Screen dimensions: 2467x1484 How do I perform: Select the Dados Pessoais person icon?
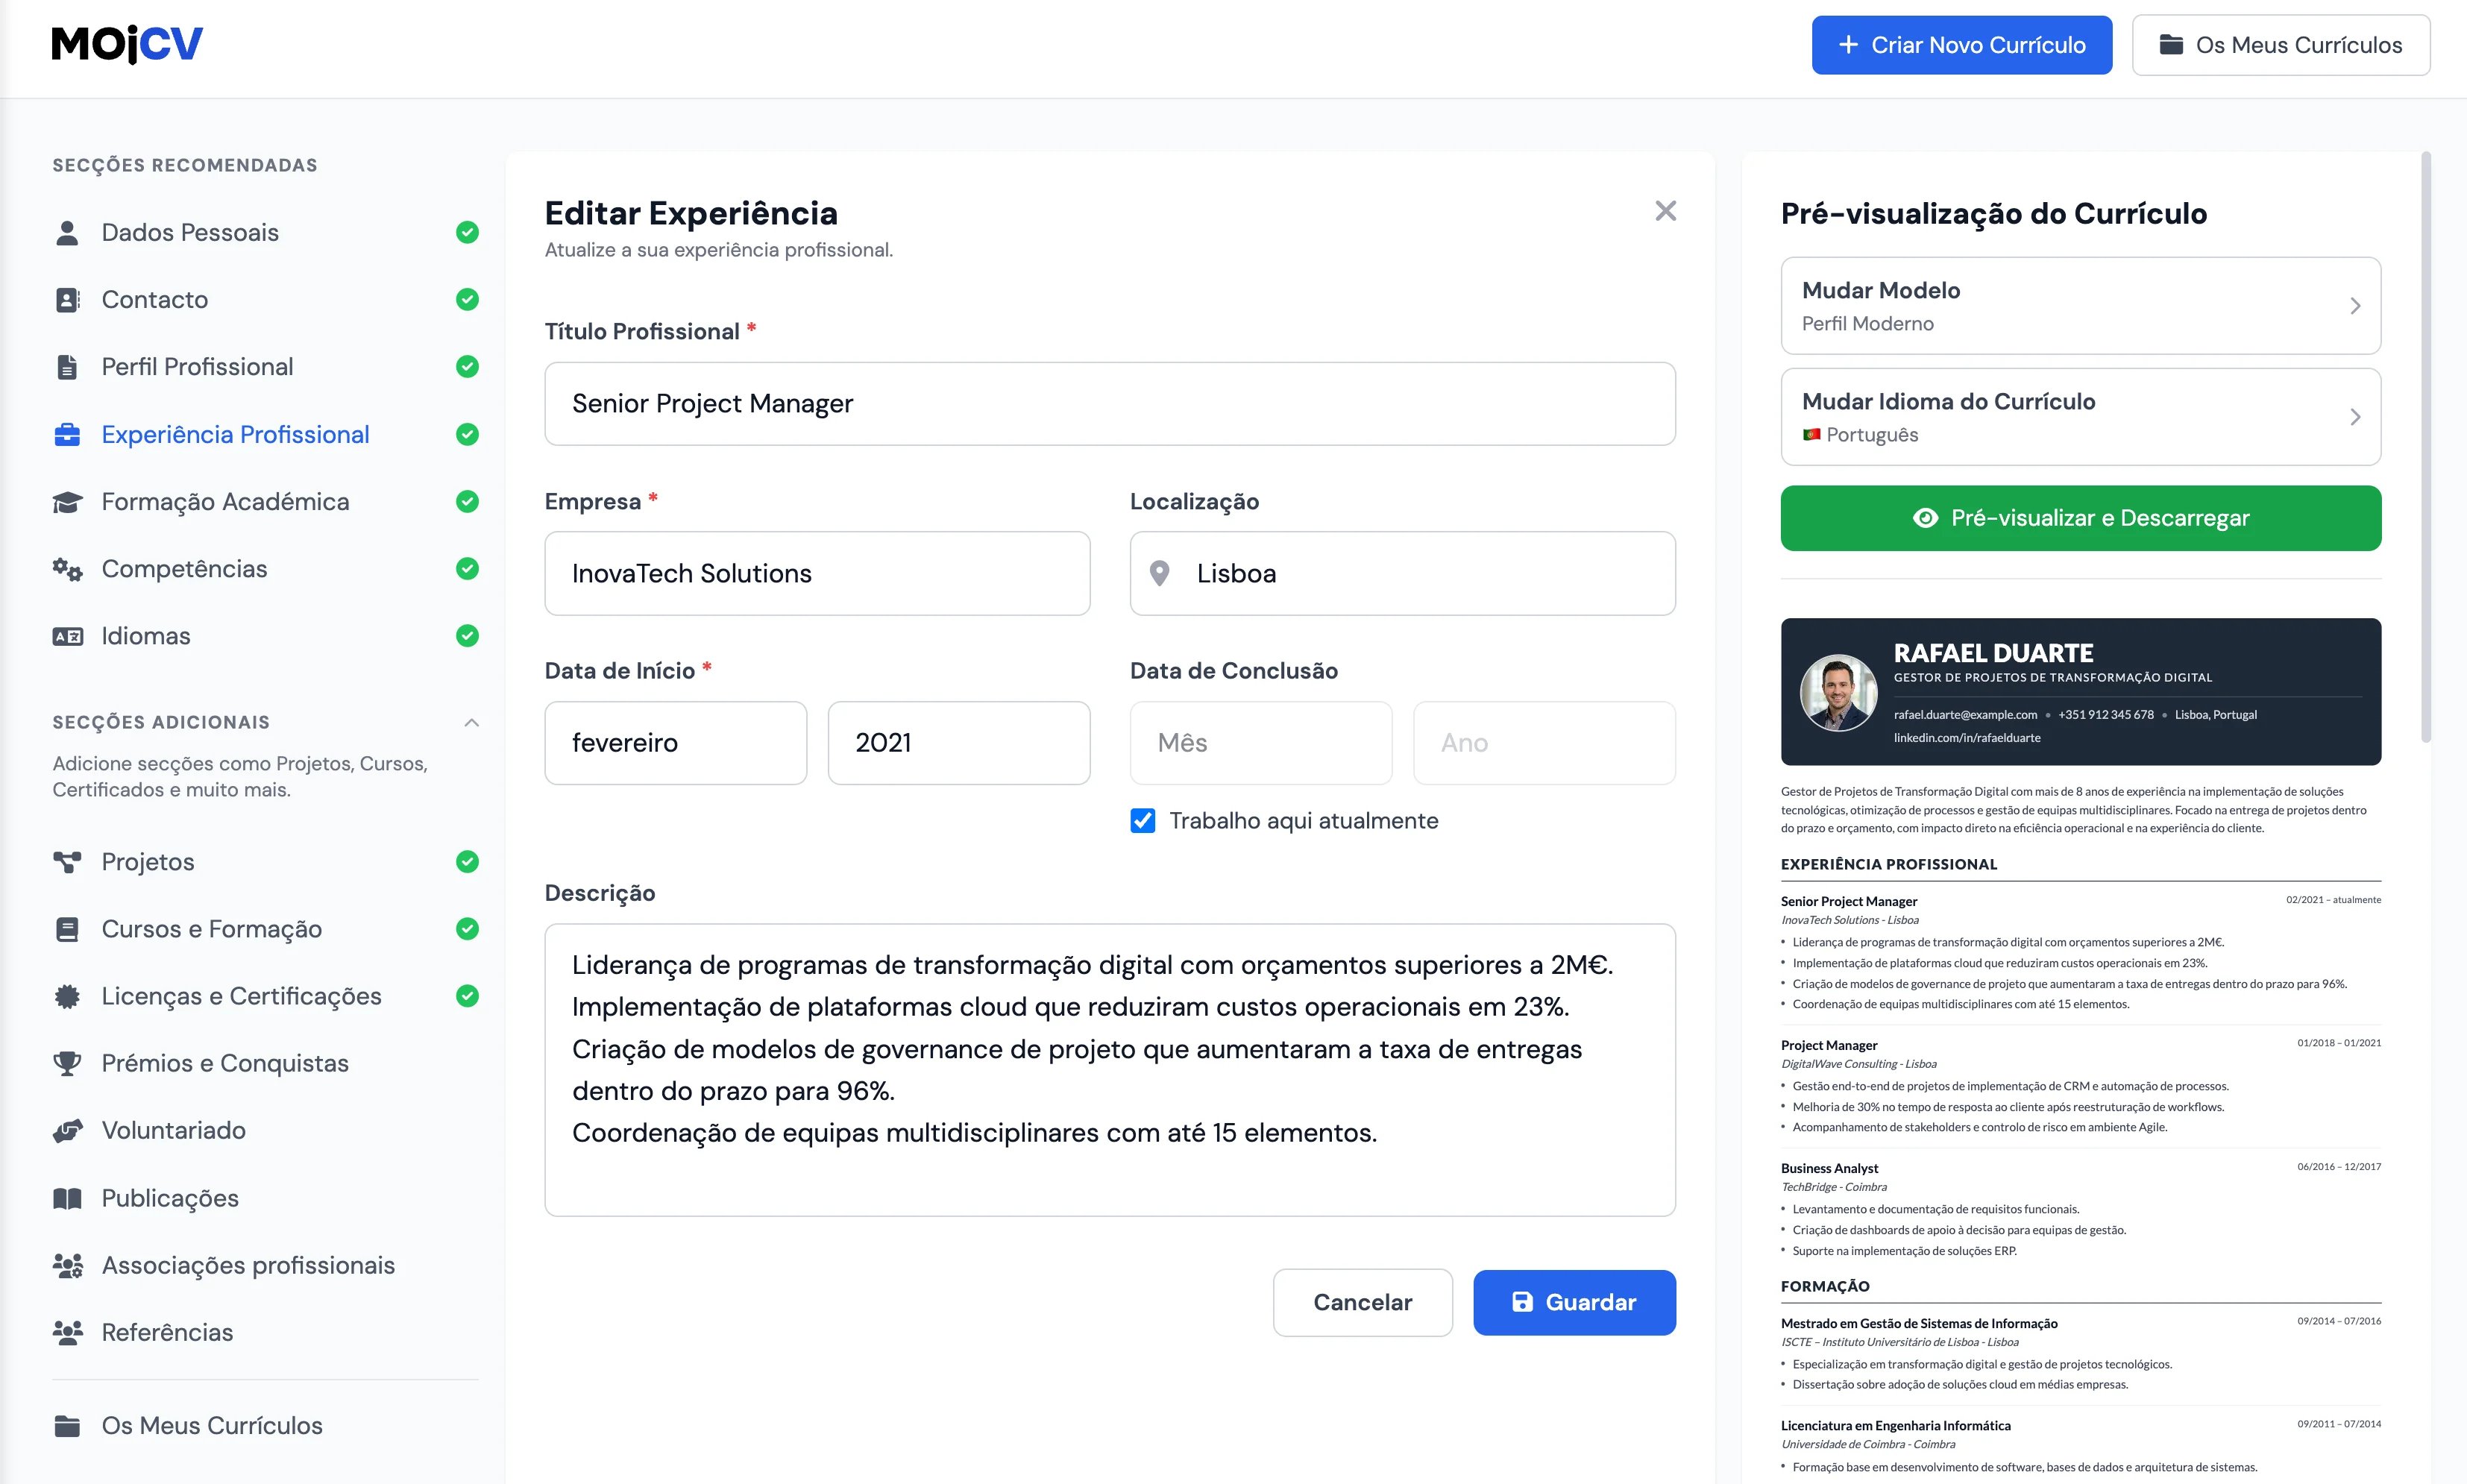[x=67, y=232]
